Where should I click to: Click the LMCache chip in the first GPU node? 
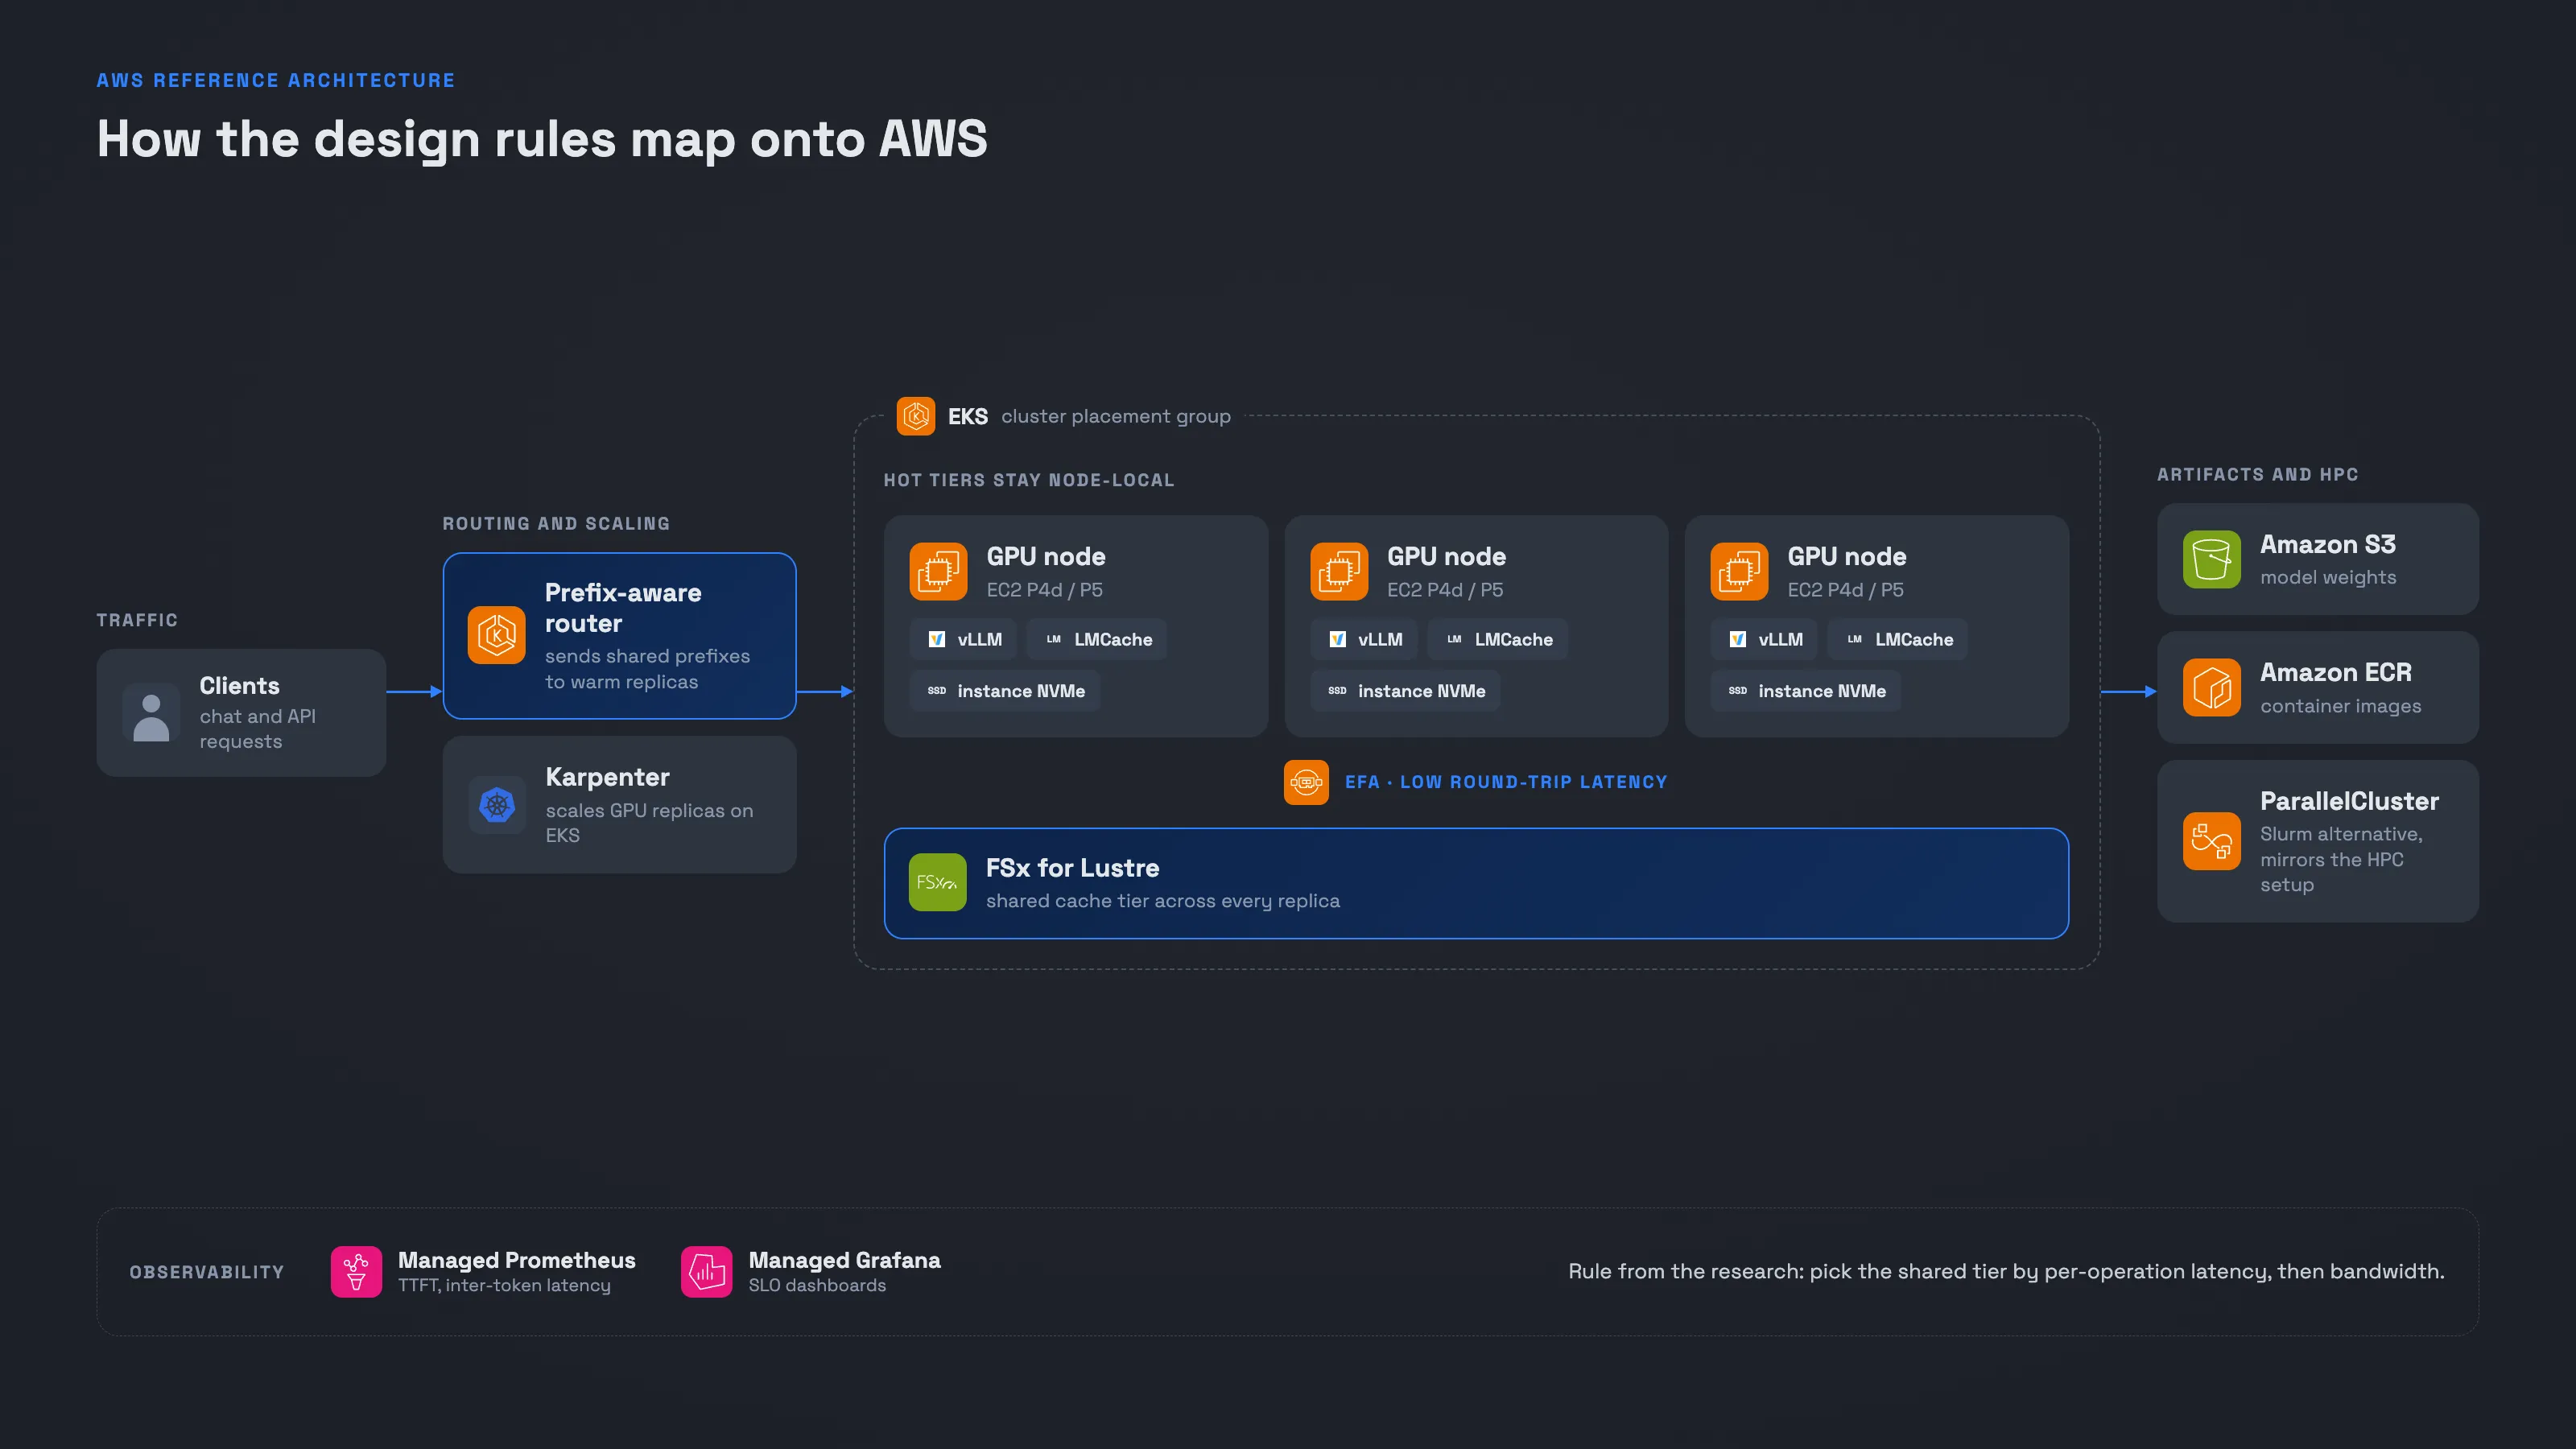point(1097,639)
